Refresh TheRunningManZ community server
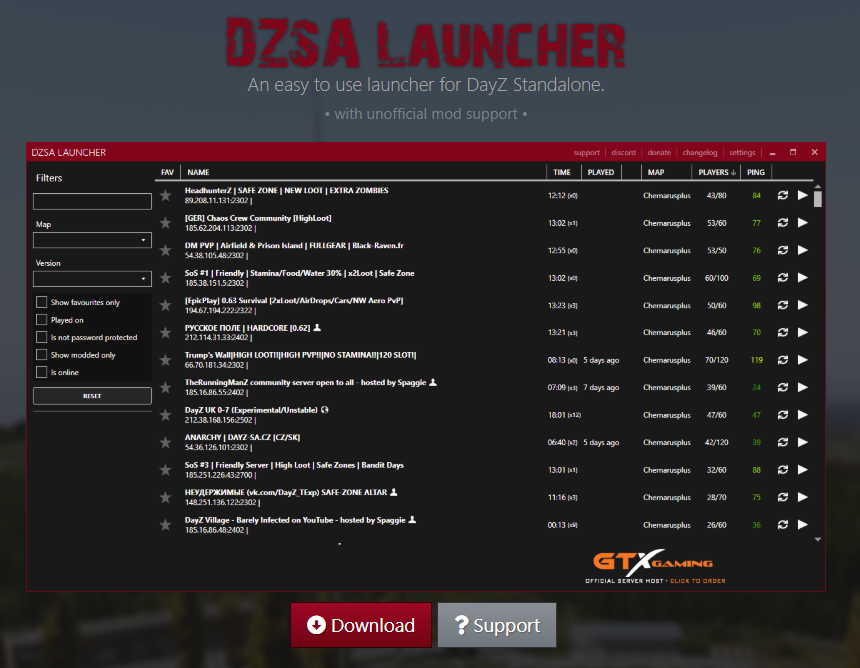Image resolution: width=860 pixels, height=668 pixels. (x=783, y=387)
